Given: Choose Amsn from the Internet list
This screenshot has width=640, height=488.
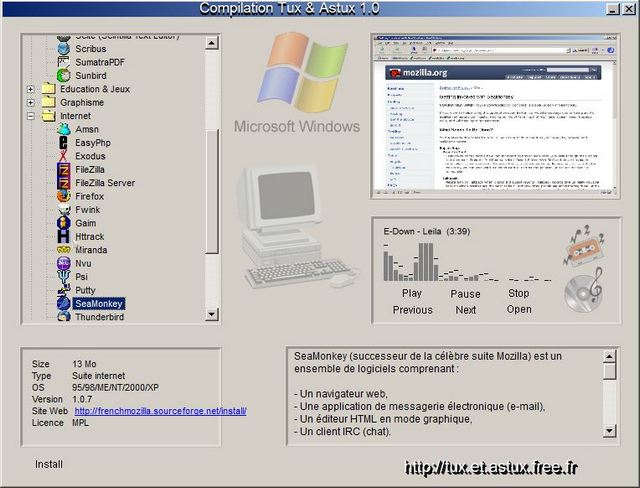Looking at the screenshot, I should tap(87, 129).
